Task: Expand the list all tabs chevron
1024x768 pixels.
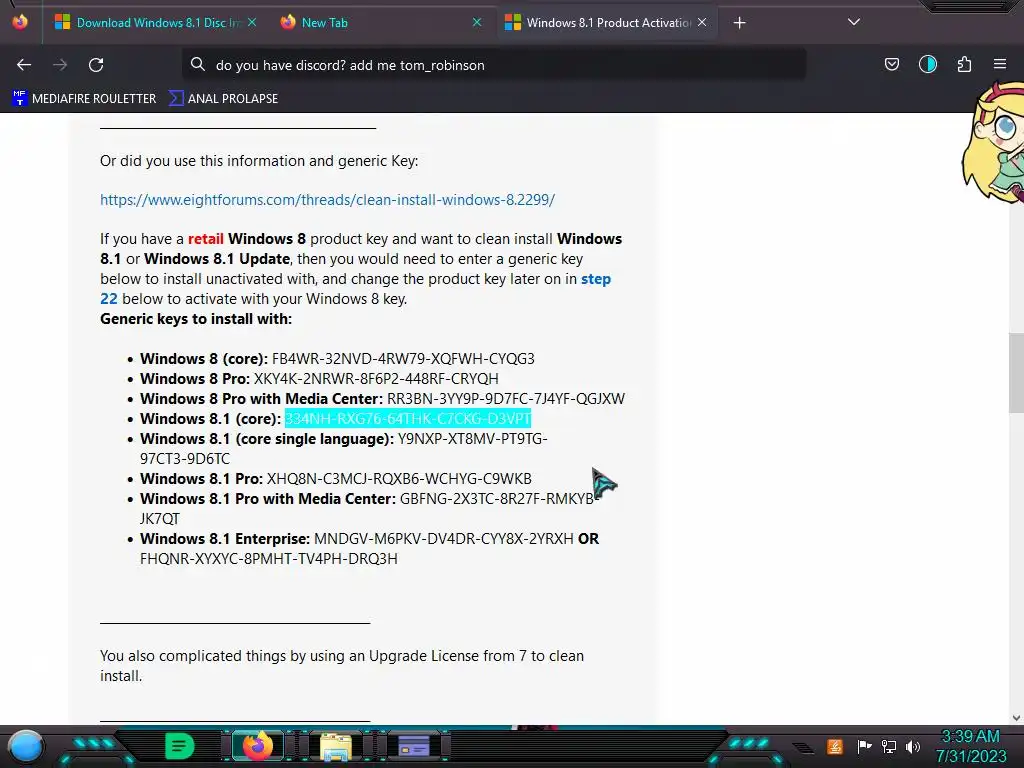Action: (x=854, y=22)
